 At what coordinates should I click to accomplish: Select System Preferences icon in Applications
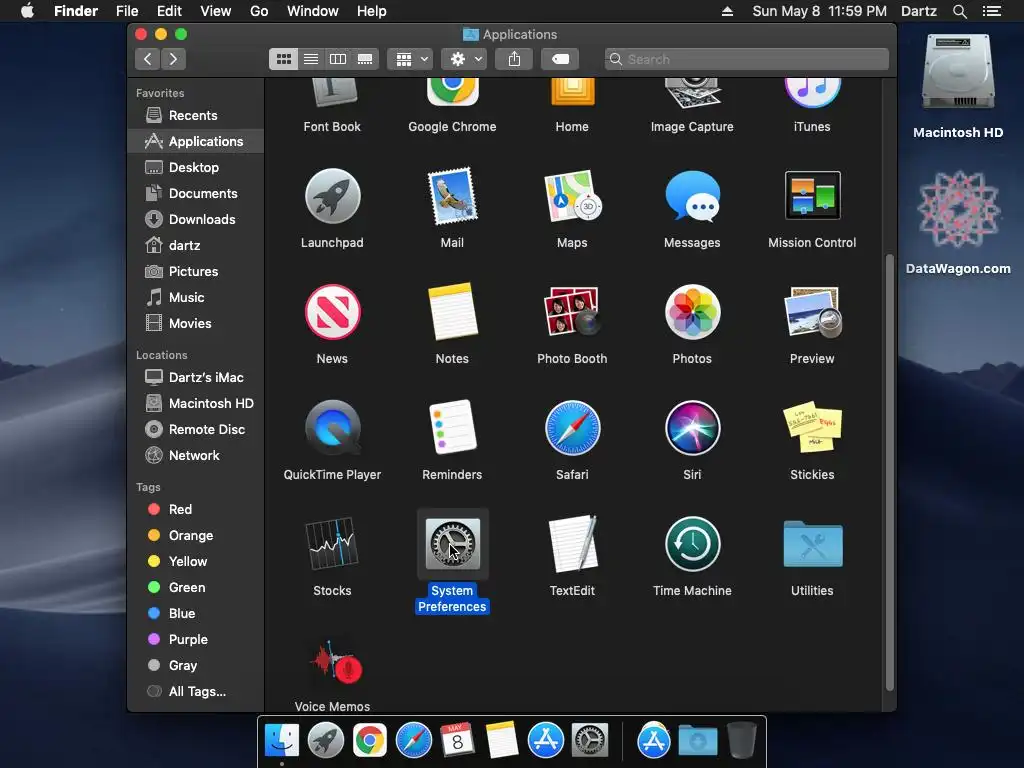(453, 543)
